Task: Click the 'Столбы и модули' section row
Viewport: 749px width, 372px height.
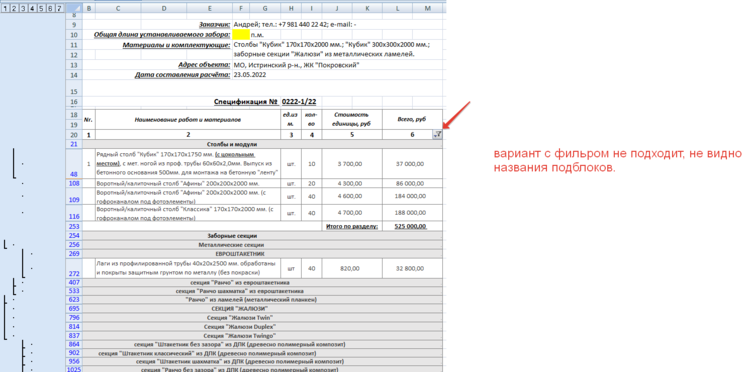Action: coord(262,144)
